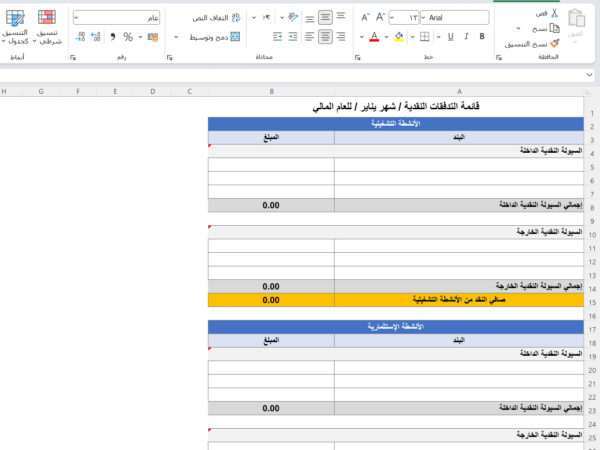The height and width of the screenshot is (450, 600).
Task: Select the 'البند' header cell in row 18
Action: point(459,341)
